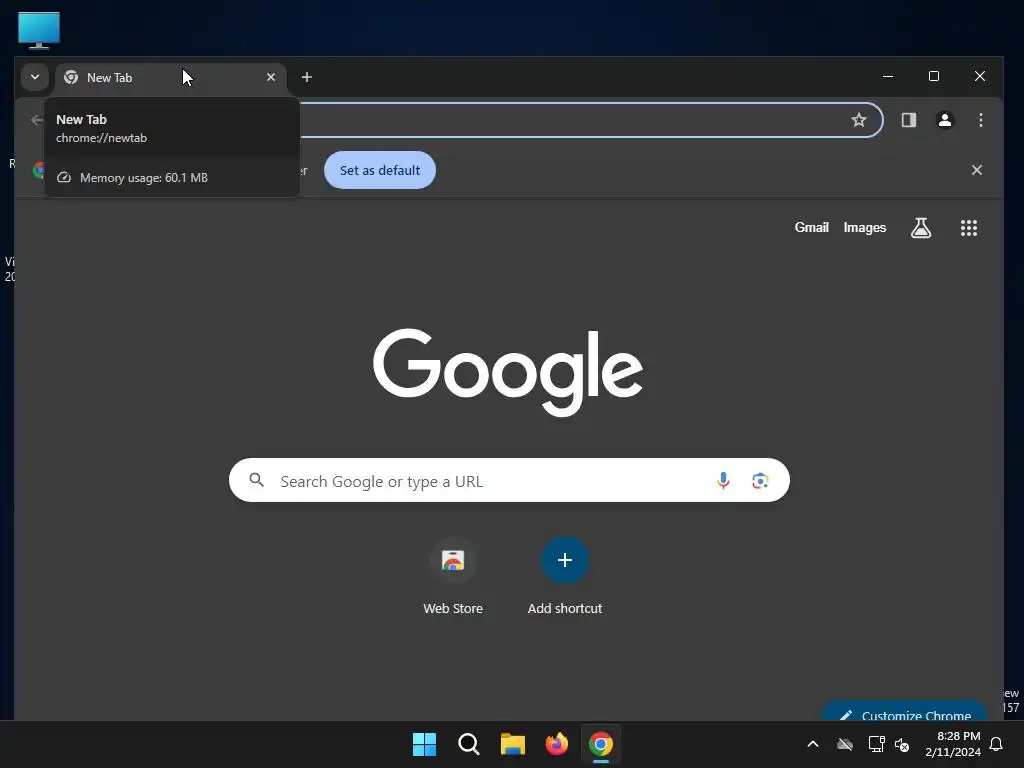Open Chrome three-dot menu
Image resolution: width=1024 pixels, height=768 pixels.
click(x=980, y=120)
